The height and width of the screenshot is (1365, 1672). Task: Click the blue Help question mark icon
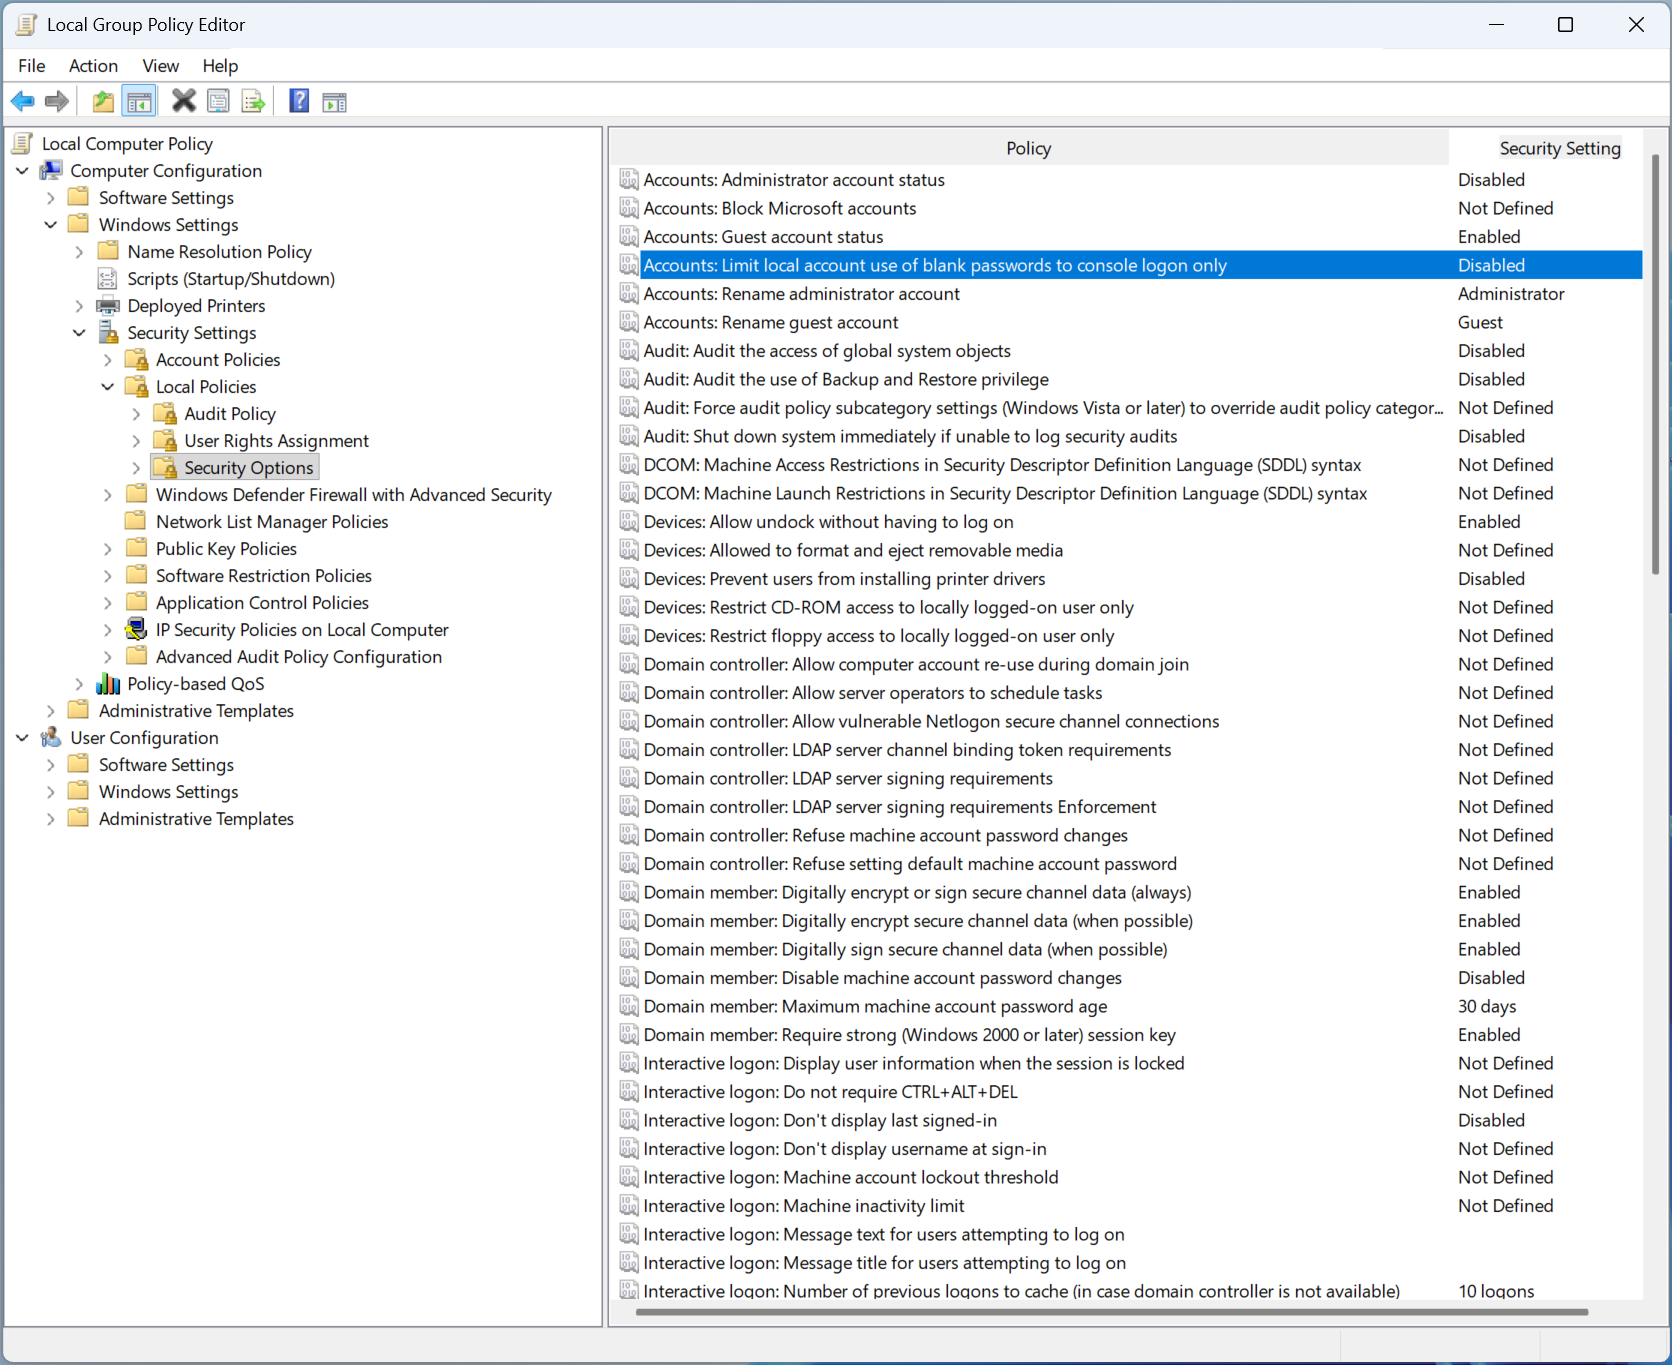click(x=298, y=101)
